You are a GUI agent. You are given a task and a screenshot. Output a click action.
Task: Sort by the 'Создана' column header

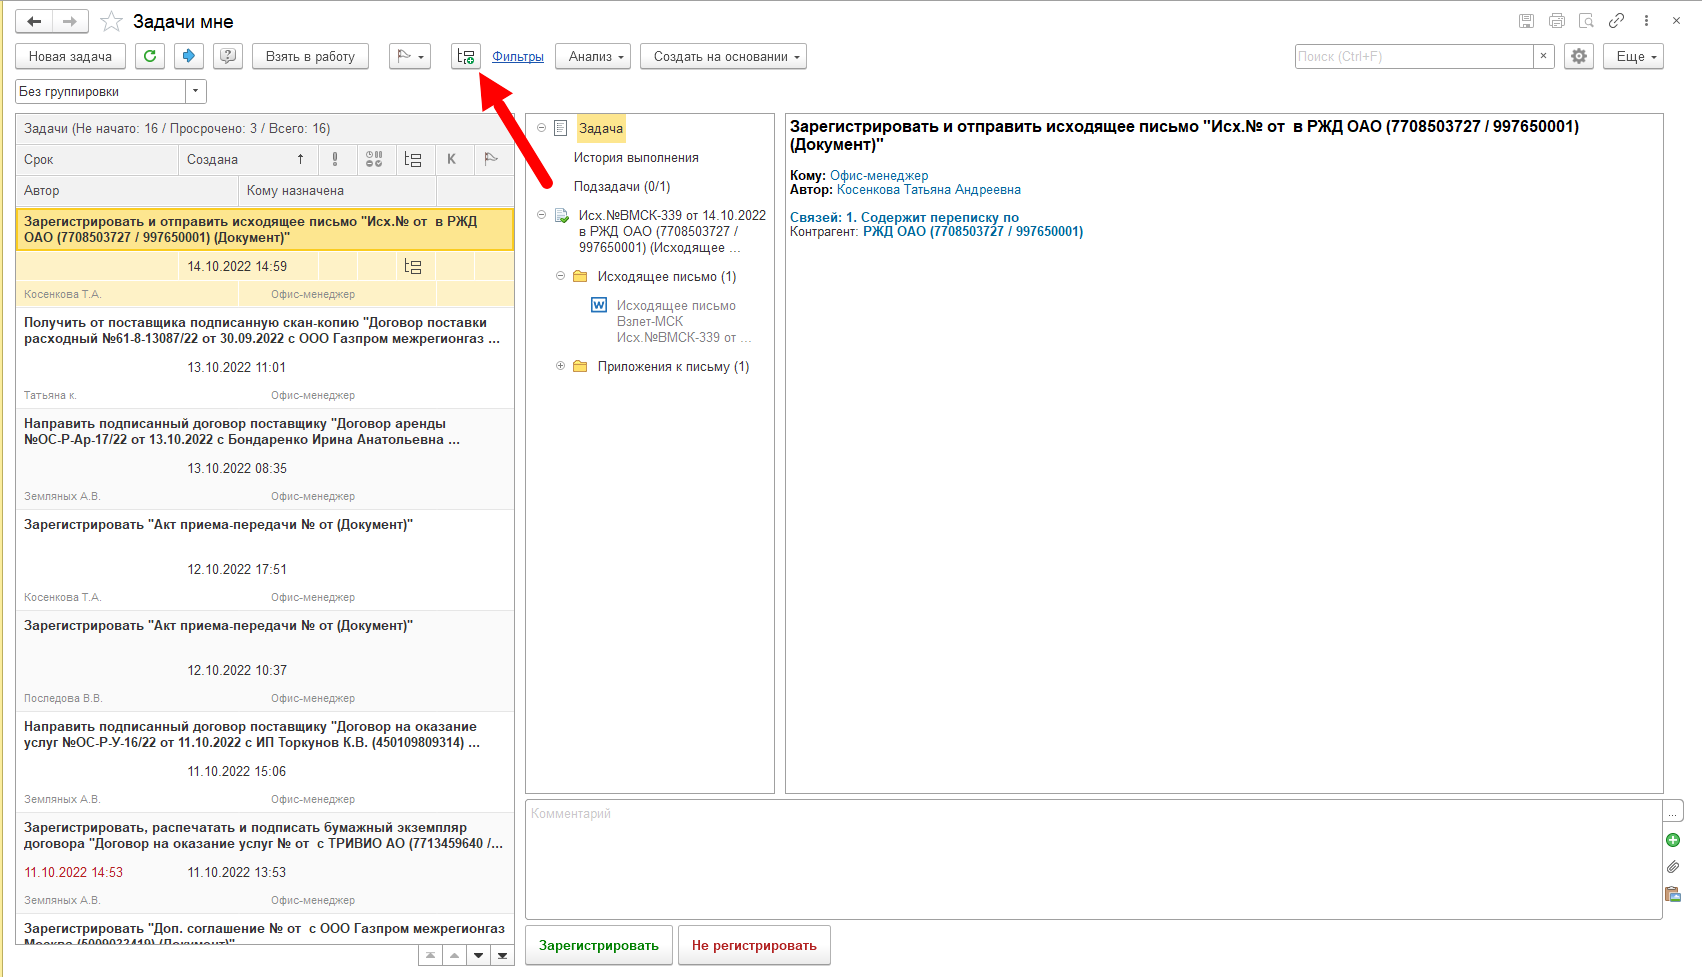click(x=247, y=159)
